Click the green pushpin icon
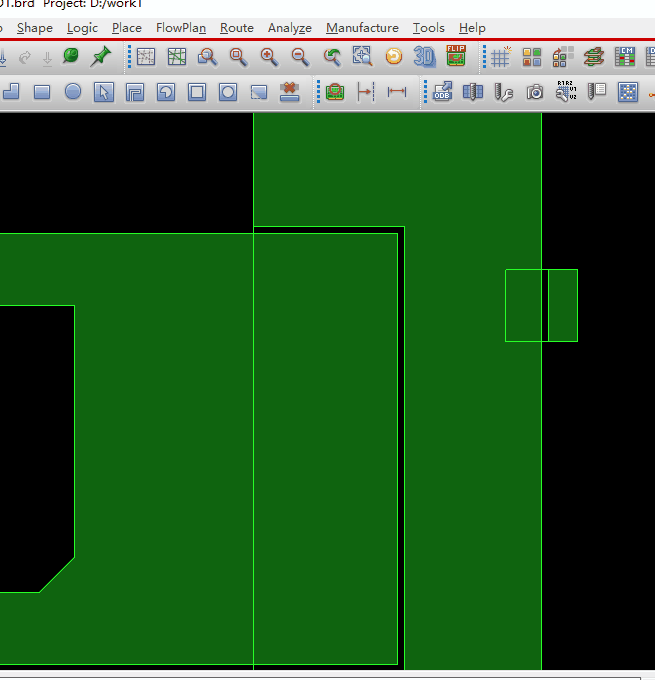Screen dimensions: 655x680 [x=101, y=57]
